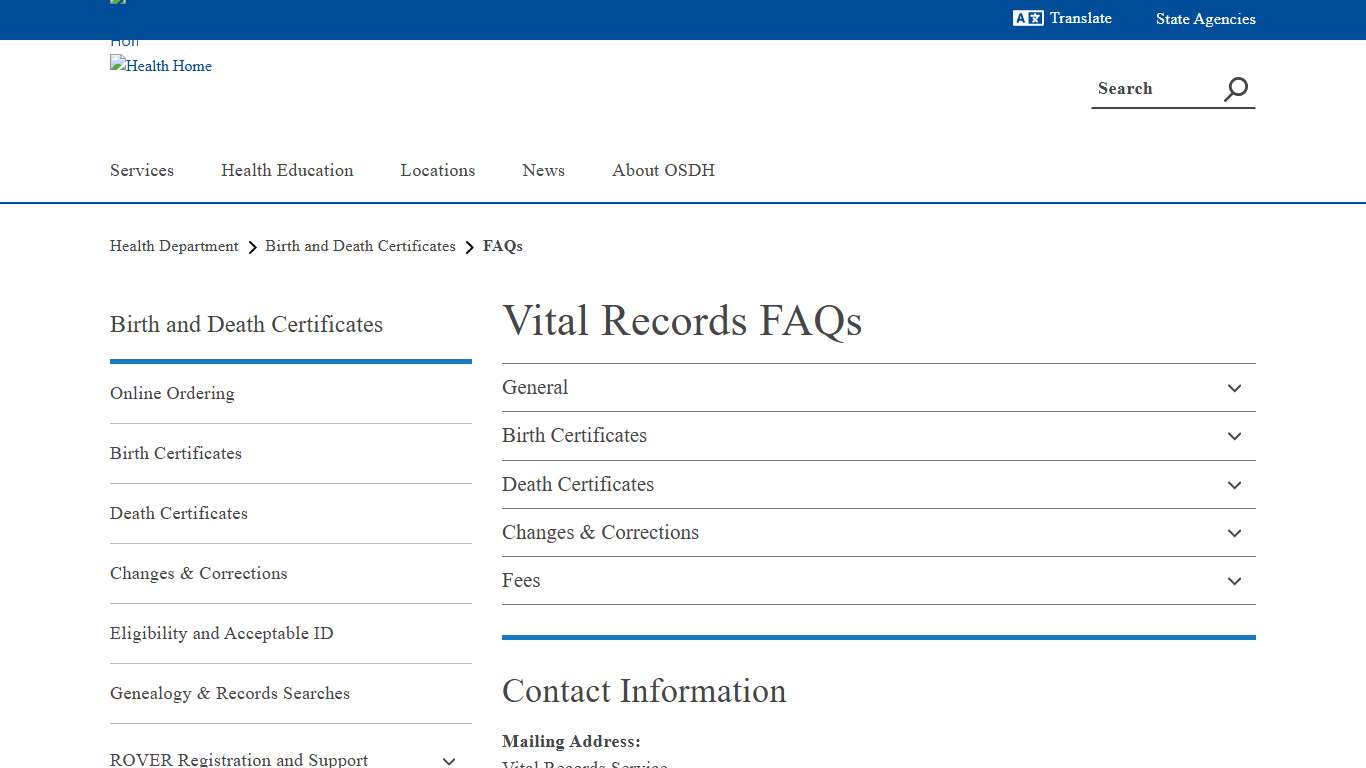Click the chevron next to Fees
This screenshot has width=1366, height=768.
(1234, 581)
